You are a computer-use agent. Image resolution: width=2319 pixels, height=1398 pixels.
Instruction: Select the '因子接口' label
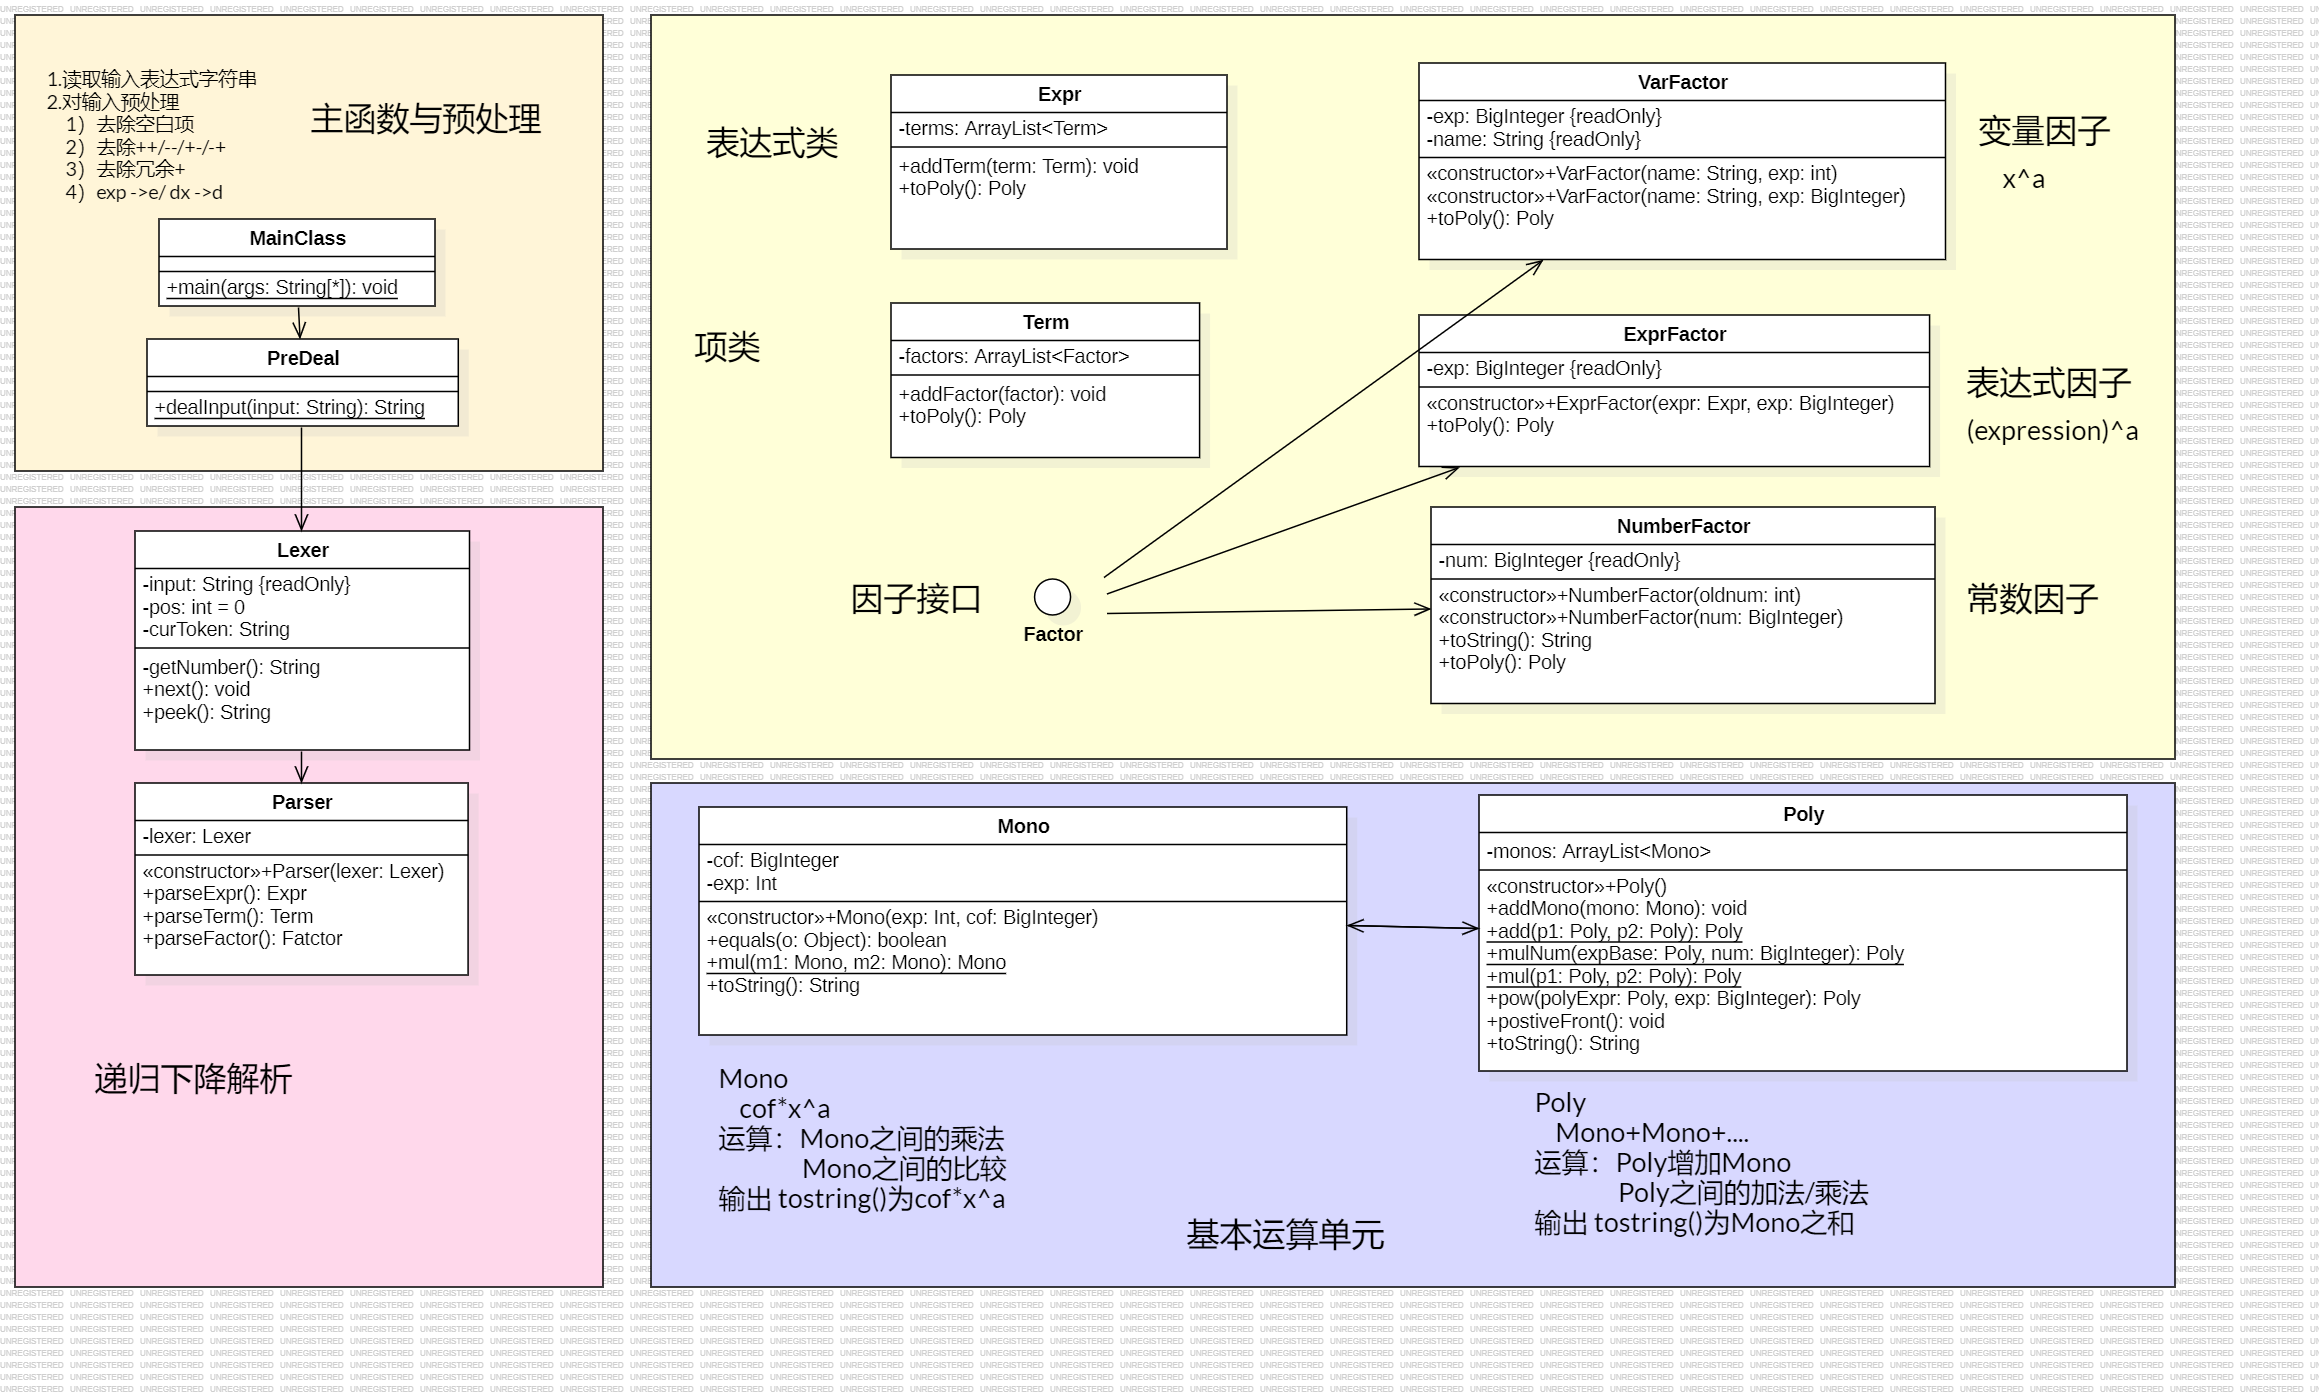(916, 599)
